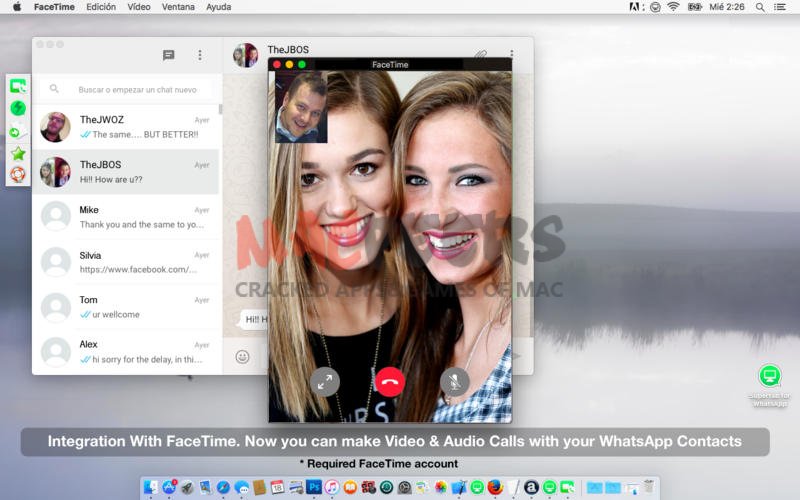800x500 pixels.
Task: Click the green star favorites sidebar icon
Action: click(x=18, y=153)
